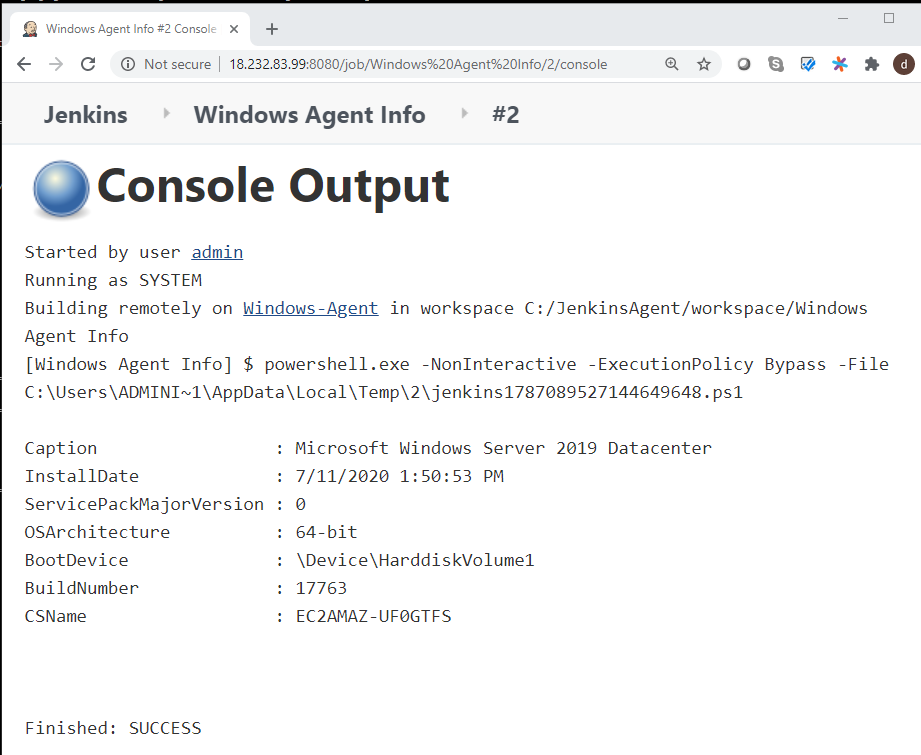Open the zoom magnifier in address bar
Image resolution: width=921 pixels, height=755 pixels.
[672, 64]
